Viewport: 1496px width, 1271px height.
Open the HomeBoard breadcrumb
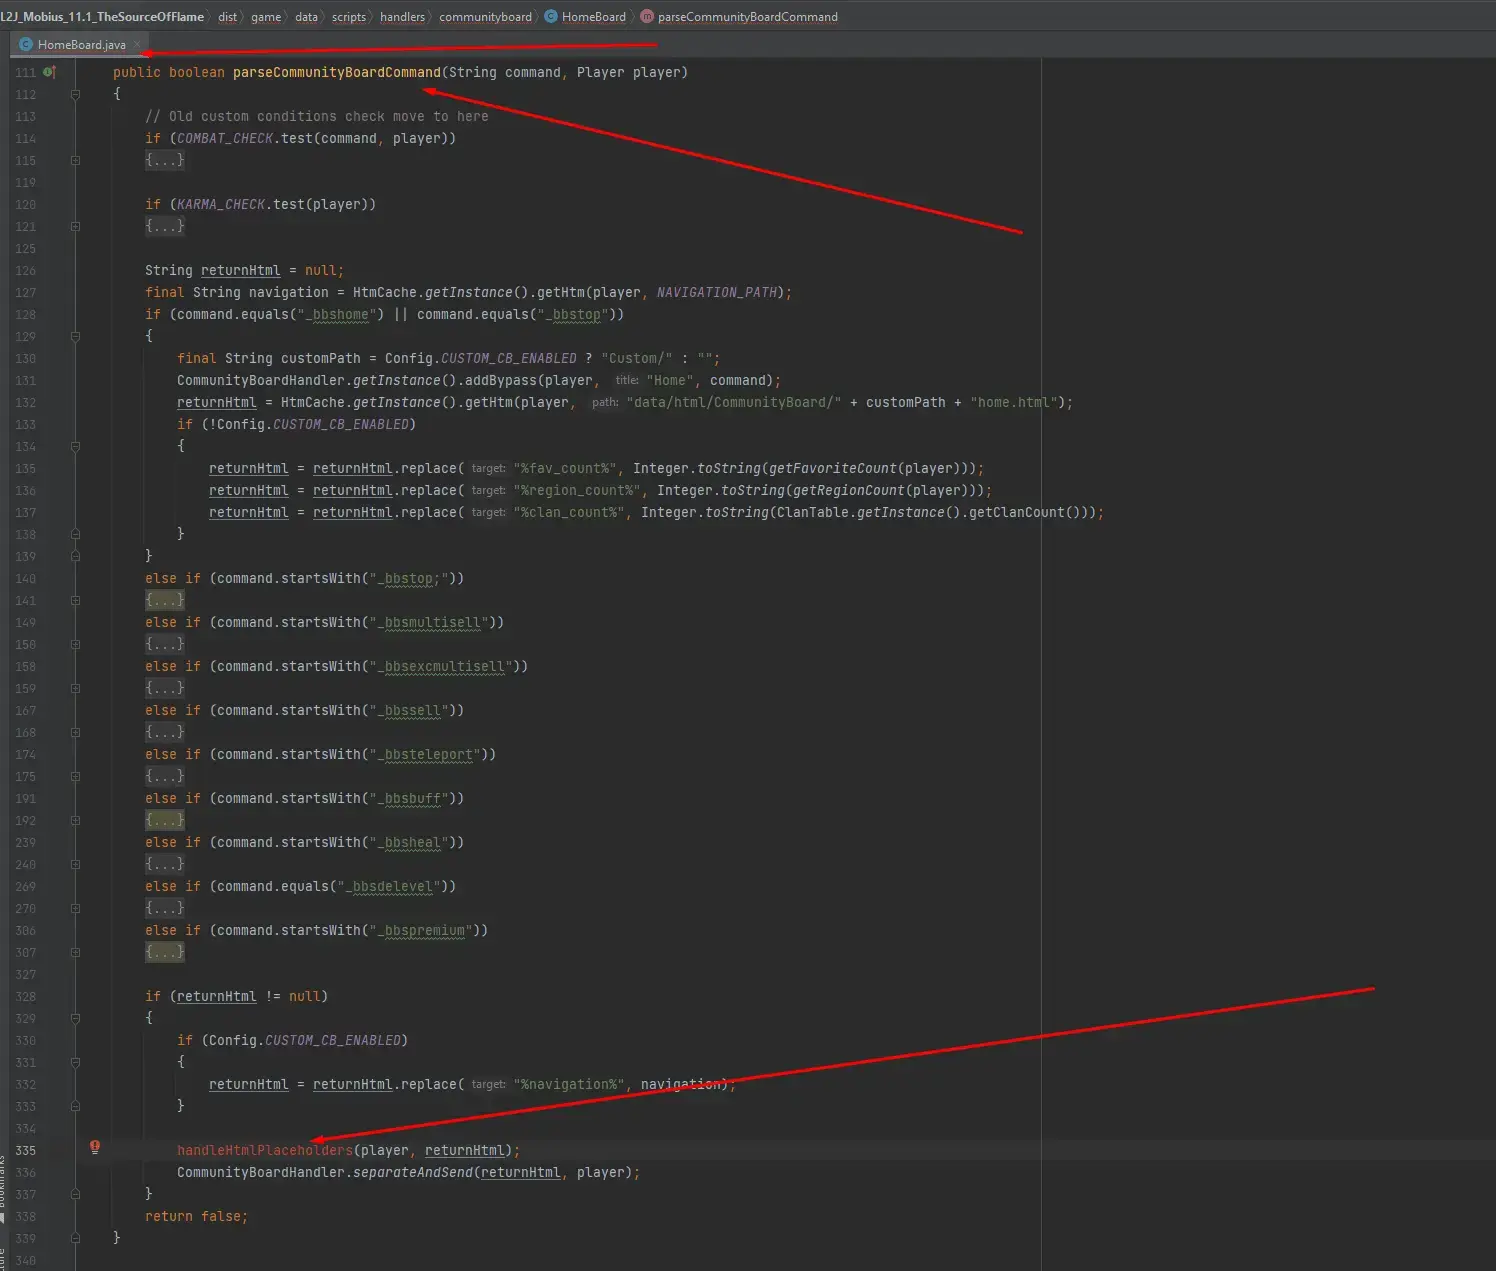[594, 16]
